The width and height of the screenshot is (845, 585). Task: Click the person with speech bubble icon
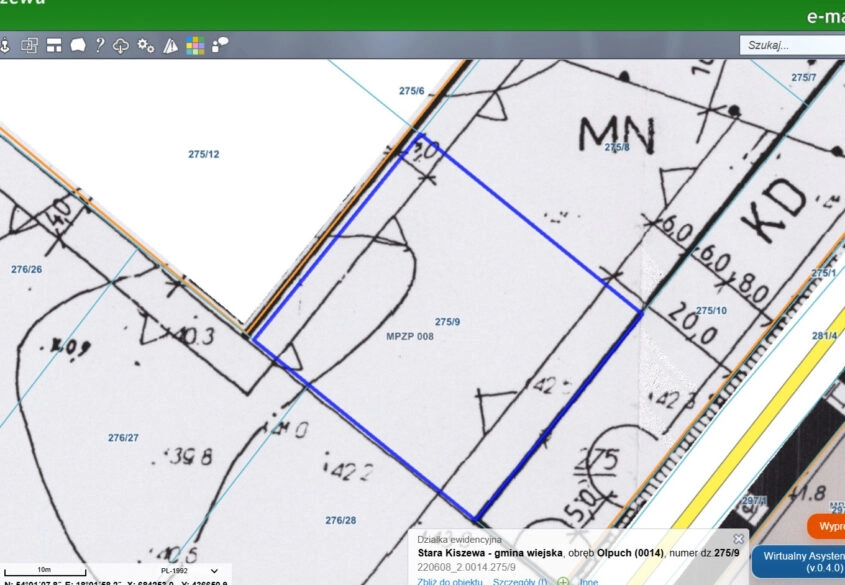click(x=220, y=45)
